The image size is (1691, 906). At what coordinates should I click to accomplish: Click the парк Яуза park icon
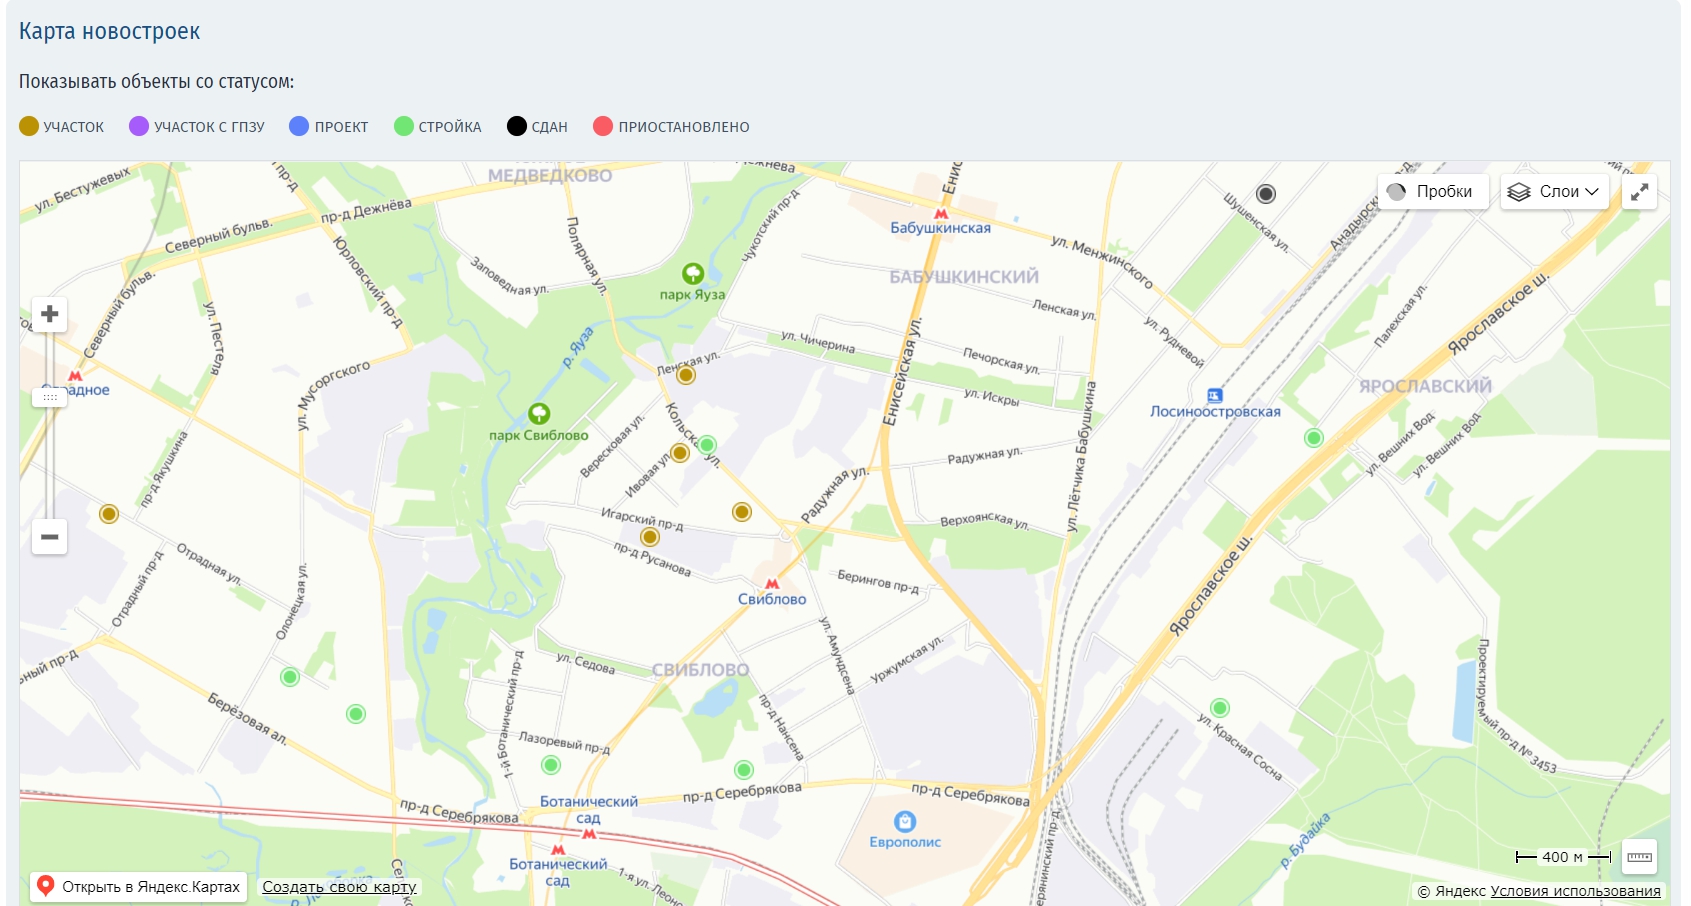coord(693,273)
